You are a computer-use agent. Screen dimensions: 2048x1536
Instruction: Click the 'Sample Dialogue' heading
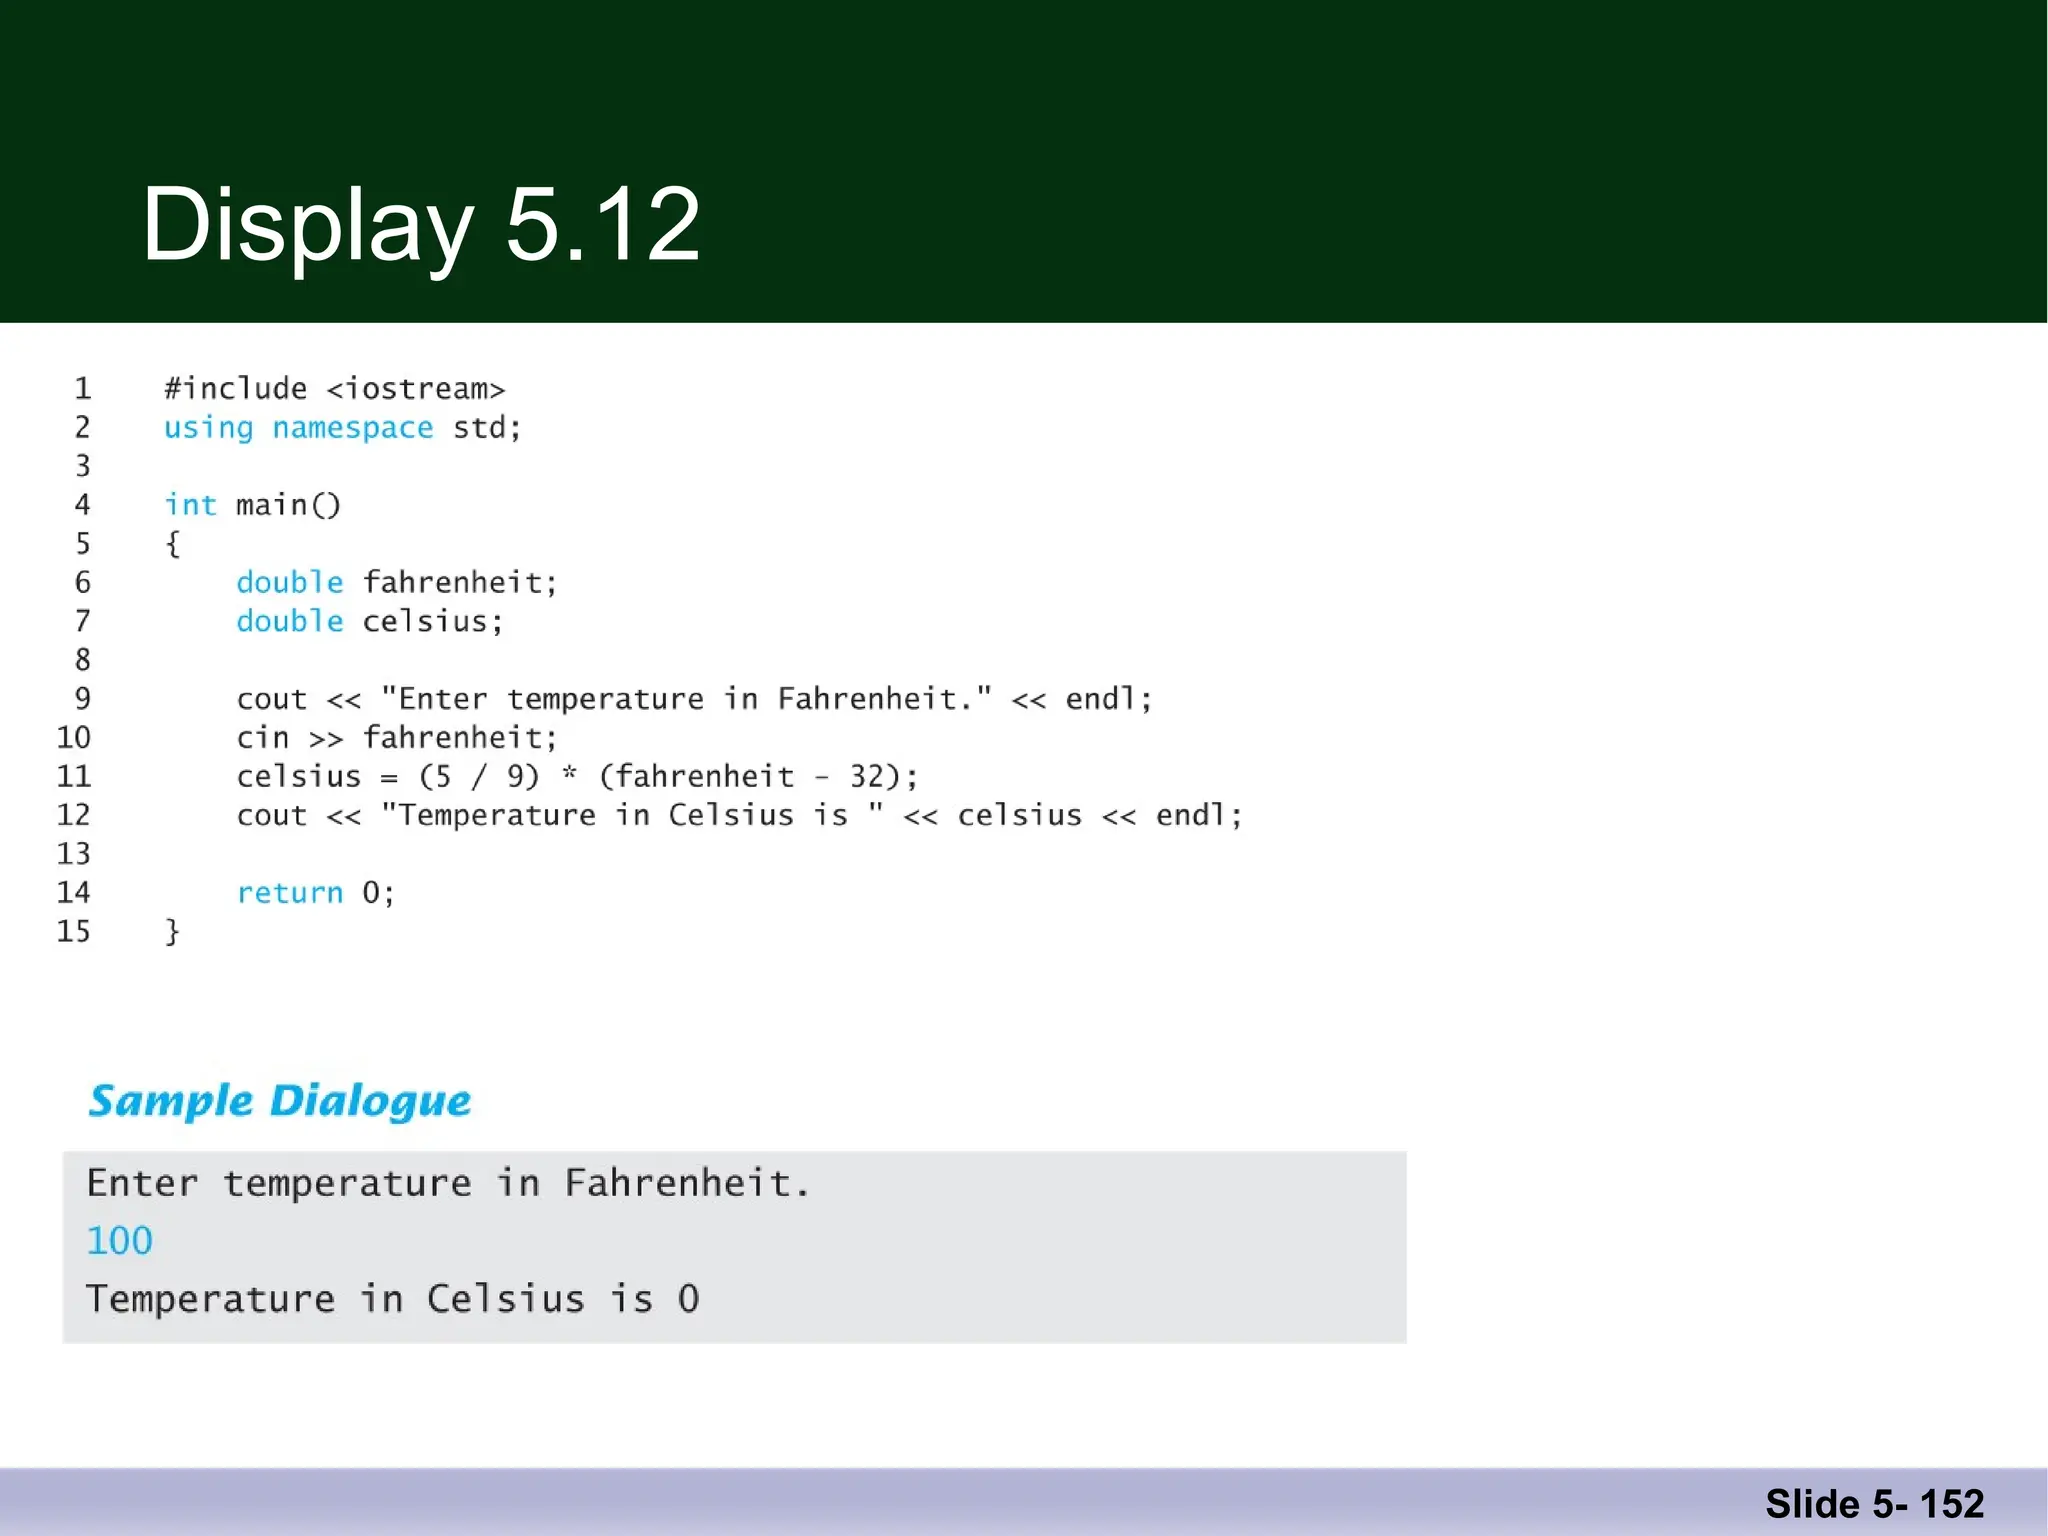coord(280,1102)
